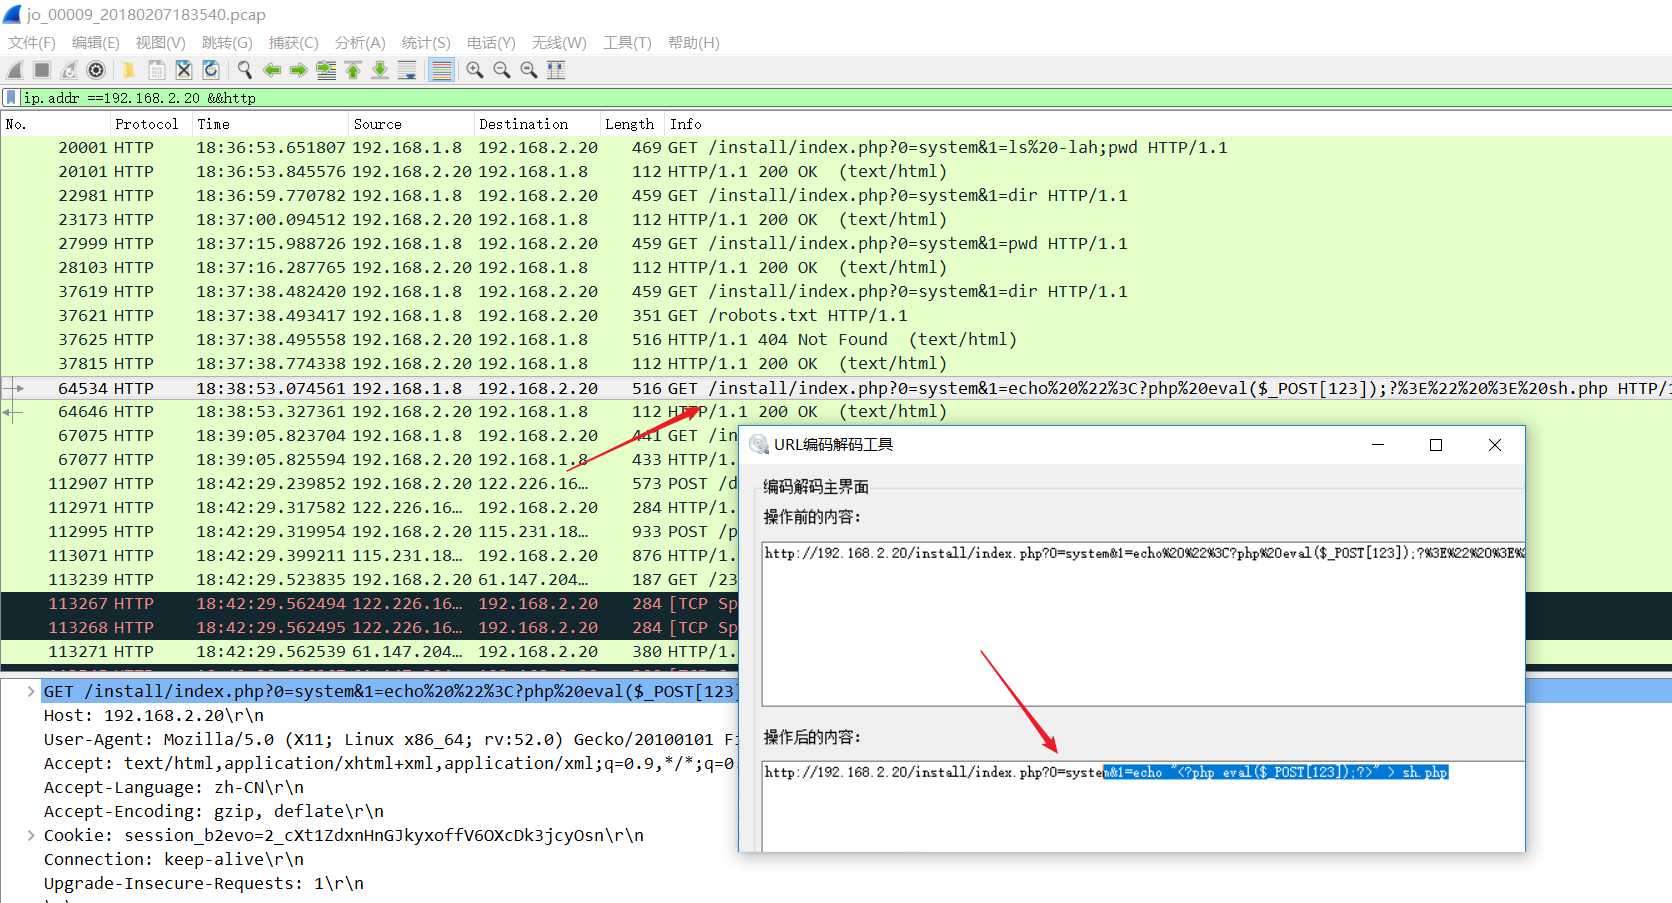Expand the Cookie header tree row
Image resolution: width=1672 pixels, height=903 pixels.
coord(31,835)
